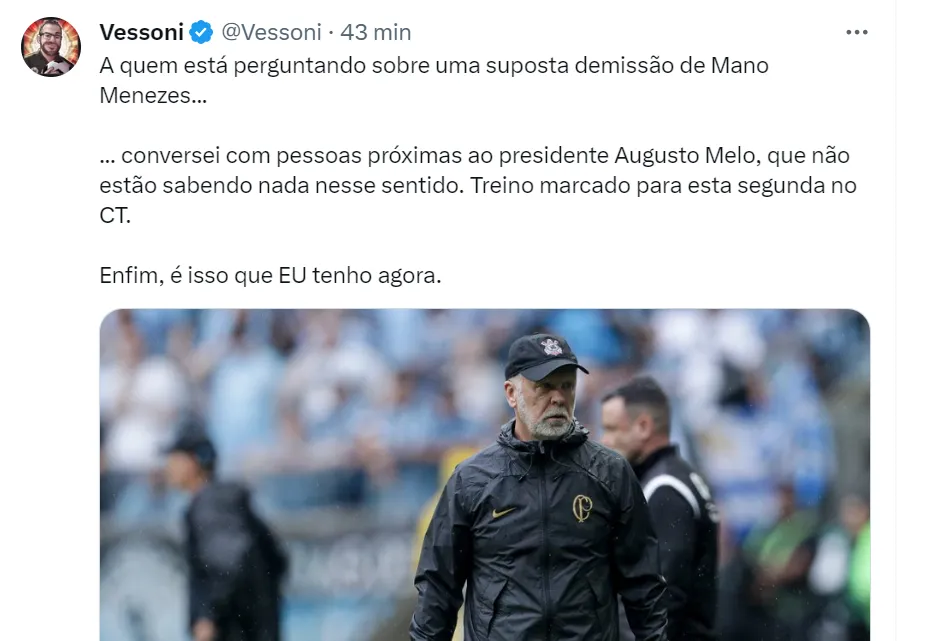
Task: Click the blue verified badge
Action: (202, 32)
